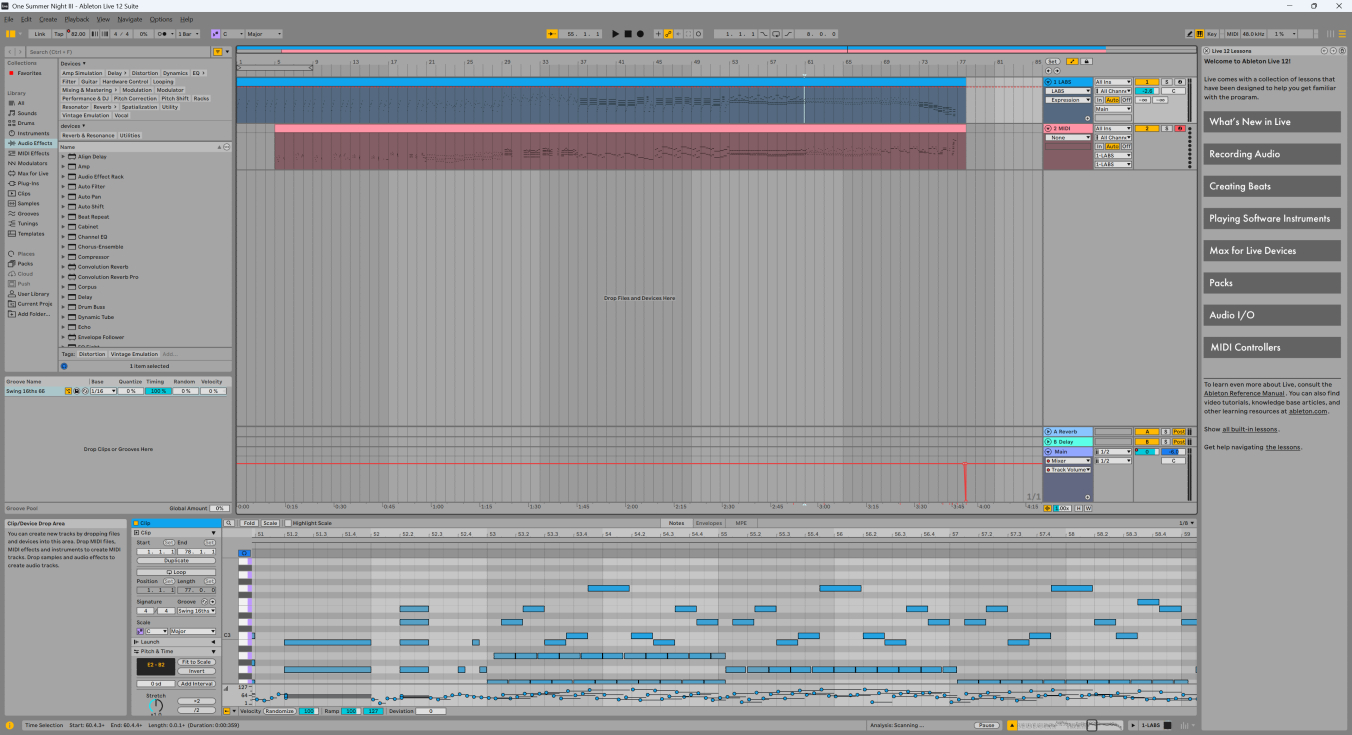Collapse the Pitch & Time section
The width and height of the screenshot is (1352, 735).
(x=214, y=652)
